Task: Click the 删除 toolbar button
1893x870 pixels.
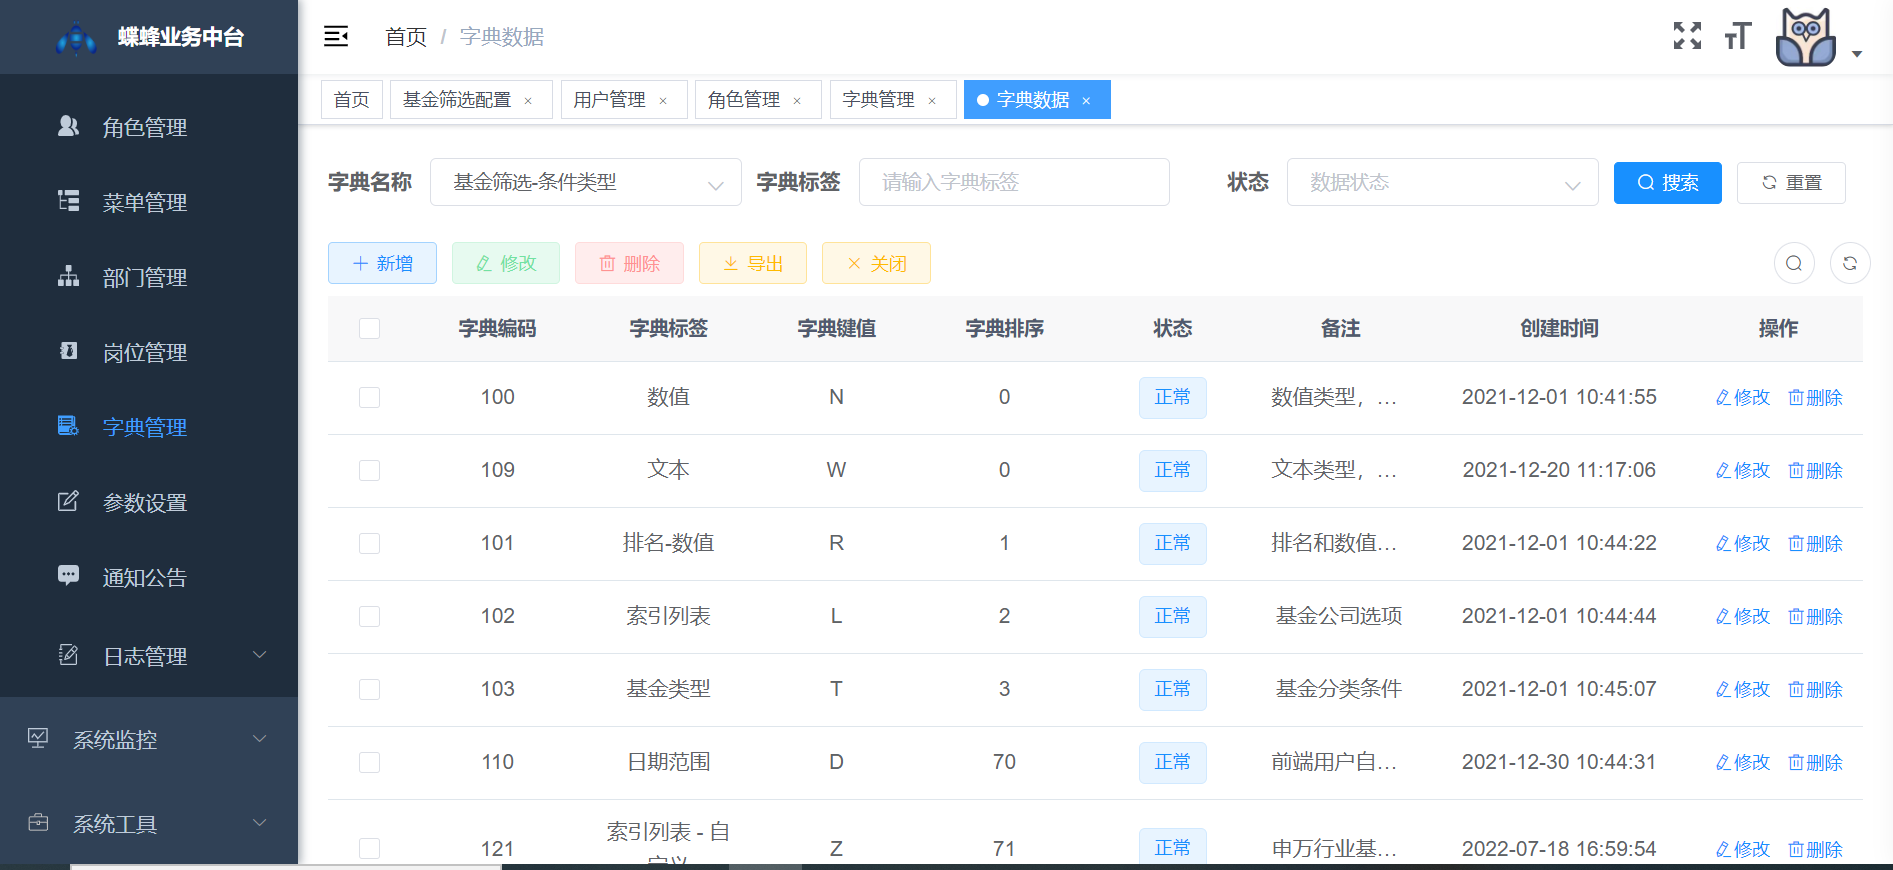Action: click(x=629, y=263)
